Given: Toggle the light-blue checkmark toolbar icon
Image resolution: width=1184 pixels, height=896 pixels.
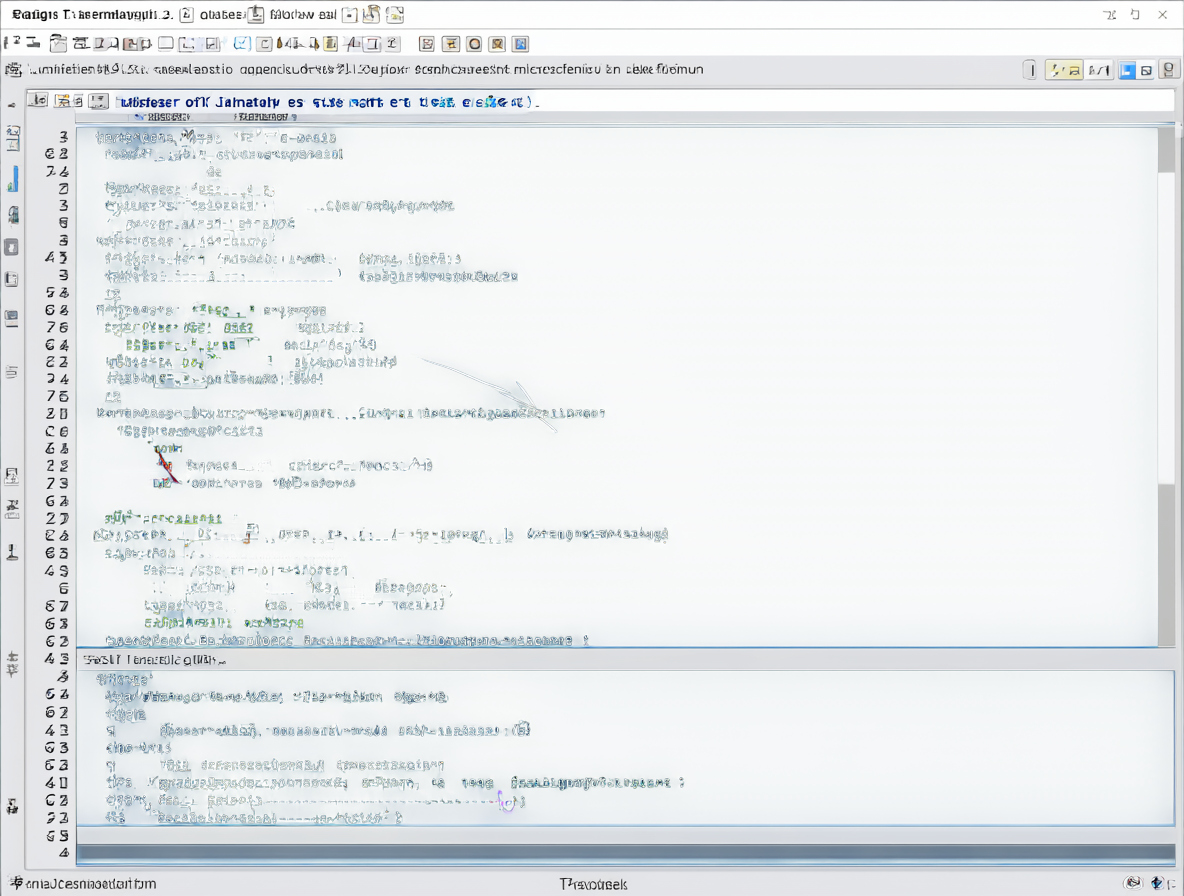Looking at the screenshot, I should [242, 44].
